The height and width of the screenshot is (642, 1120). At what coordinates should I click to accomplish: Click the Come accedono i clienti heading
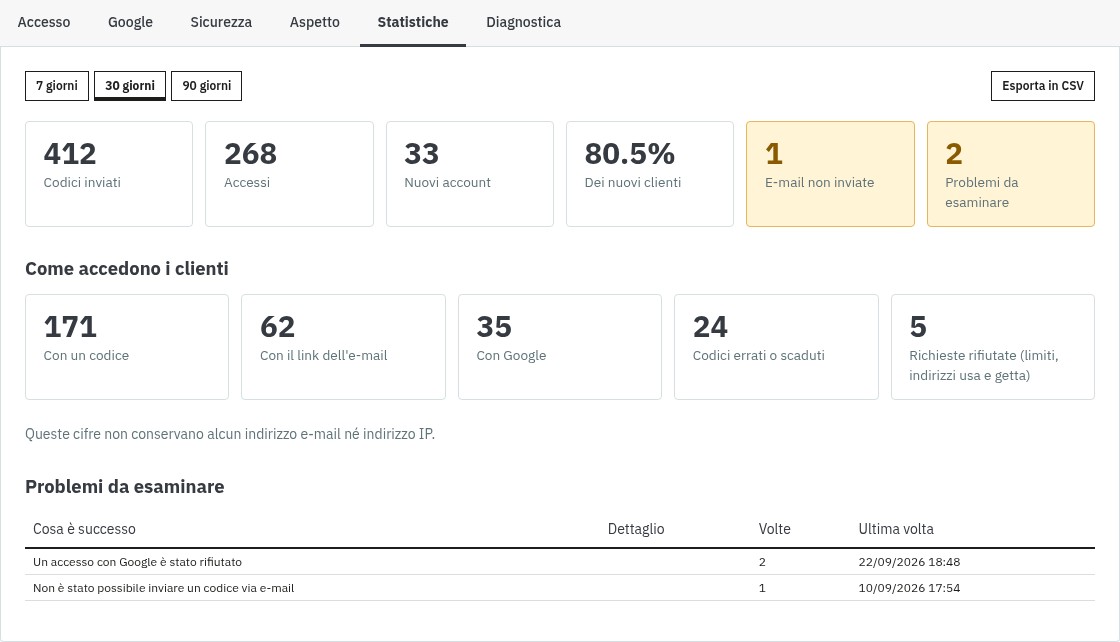click(127, 269)
